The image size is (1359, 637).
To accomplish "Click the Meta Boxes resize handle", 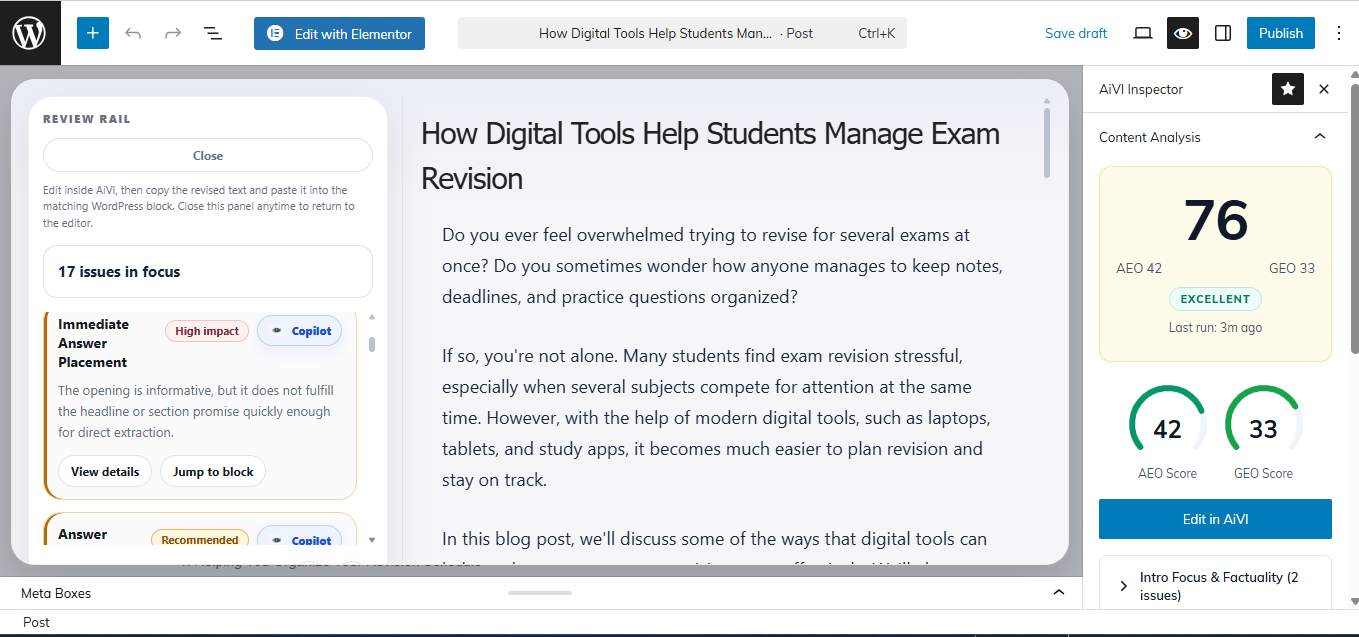I will pyautogui.click(x=540, y=593).
